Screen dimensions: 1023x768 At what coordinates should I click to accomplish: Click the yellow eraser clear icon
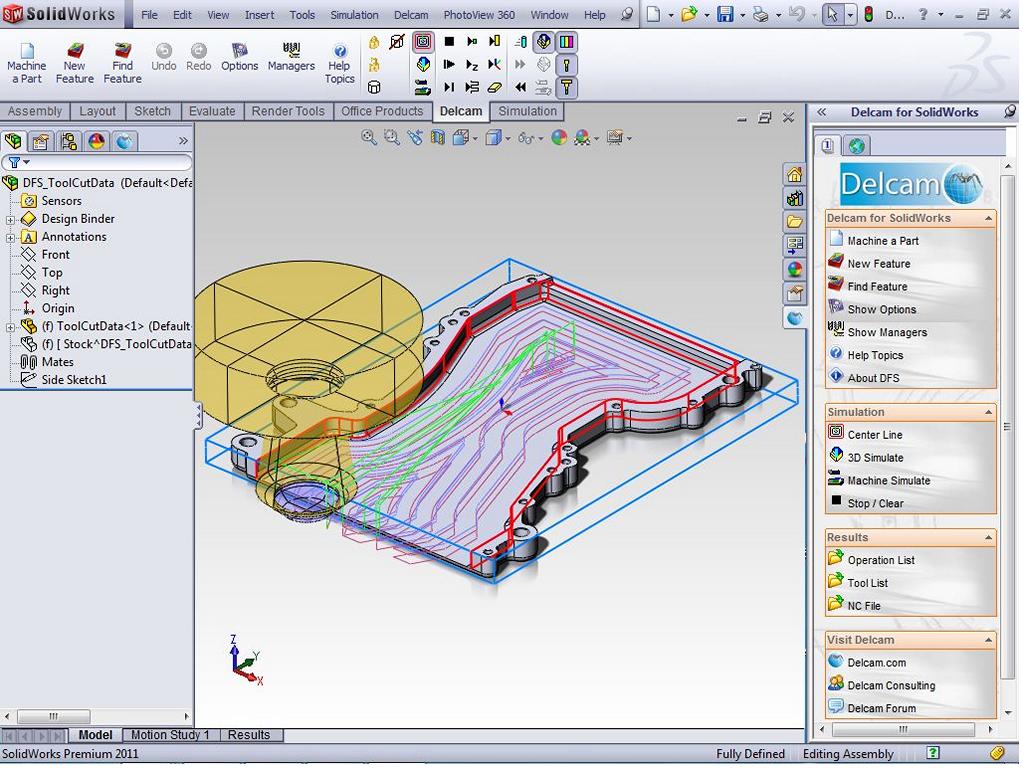495,87
